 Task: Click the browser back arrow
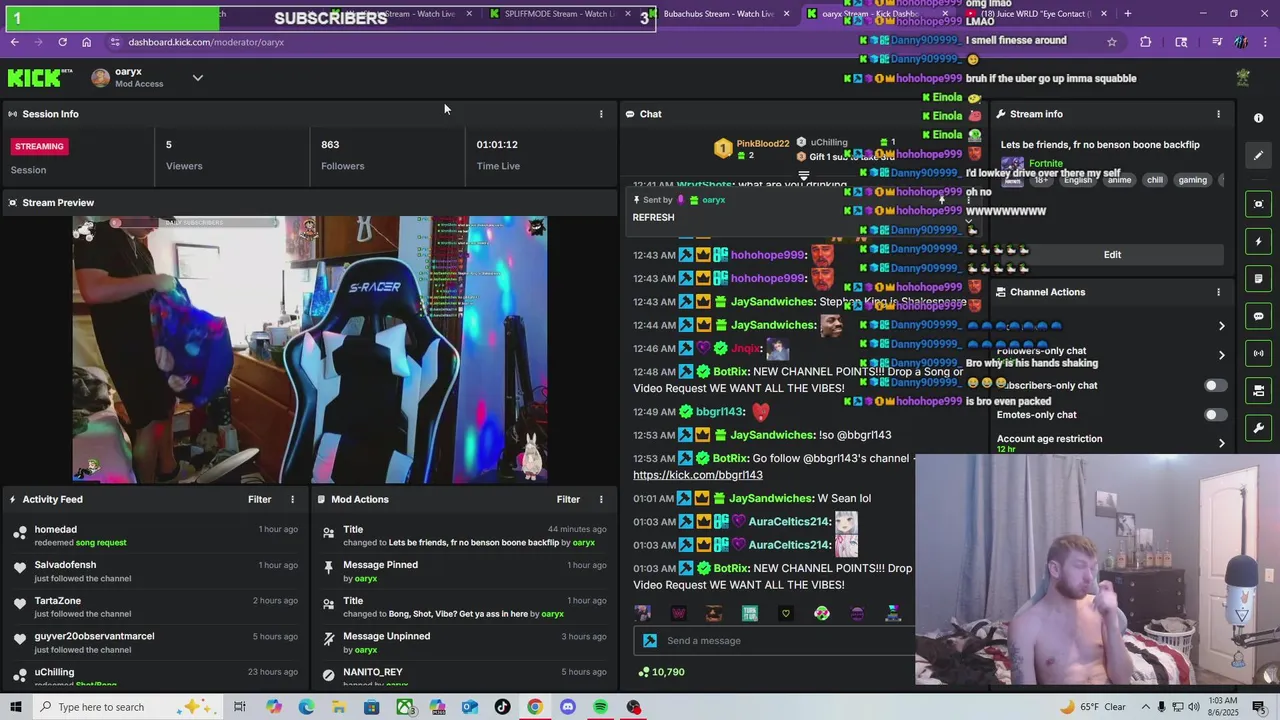pos(14,42)
